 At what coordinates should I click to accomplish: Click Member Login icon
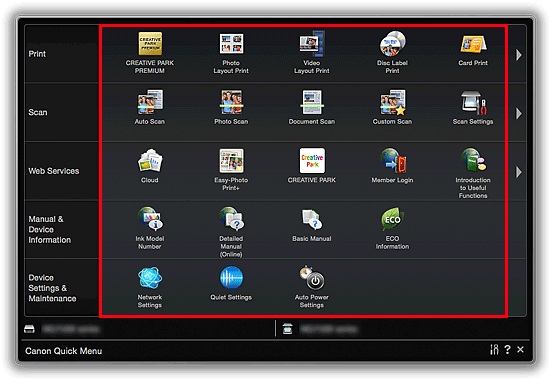[x=392, y=166]
